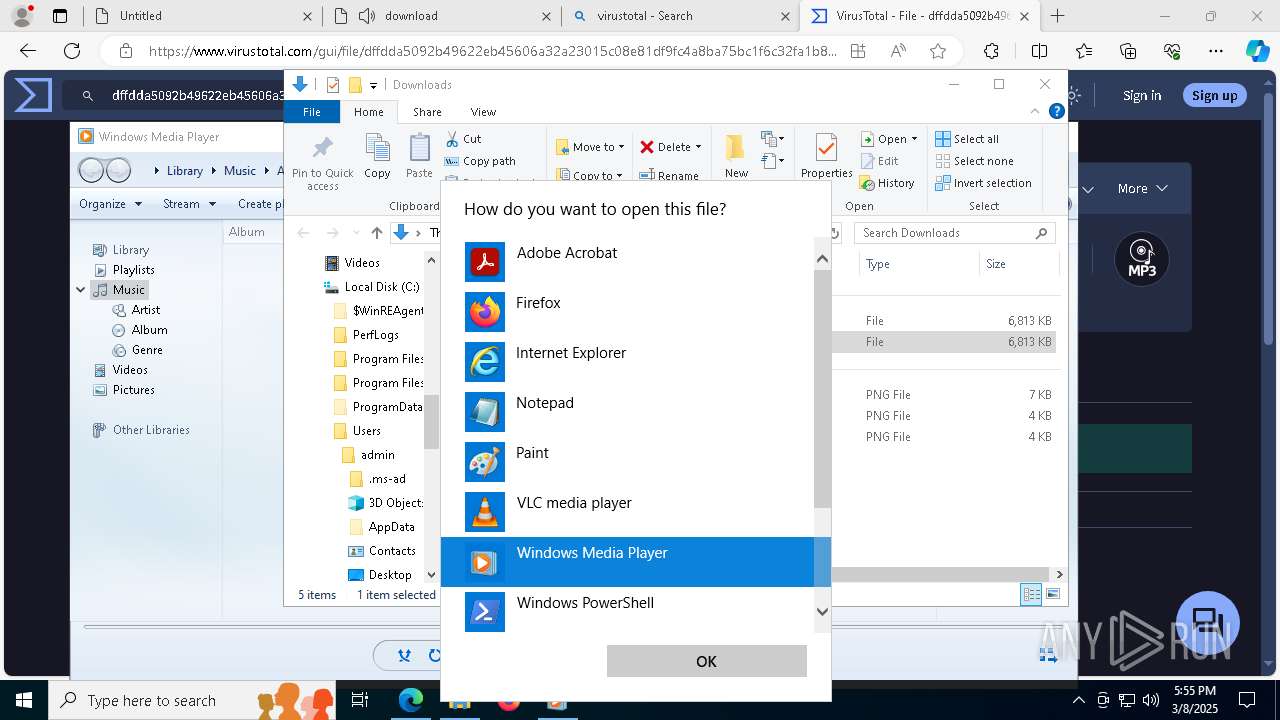
Task: Select Genre under Music in Media Player
Action: pyautogui.click(x=137, y=350)
